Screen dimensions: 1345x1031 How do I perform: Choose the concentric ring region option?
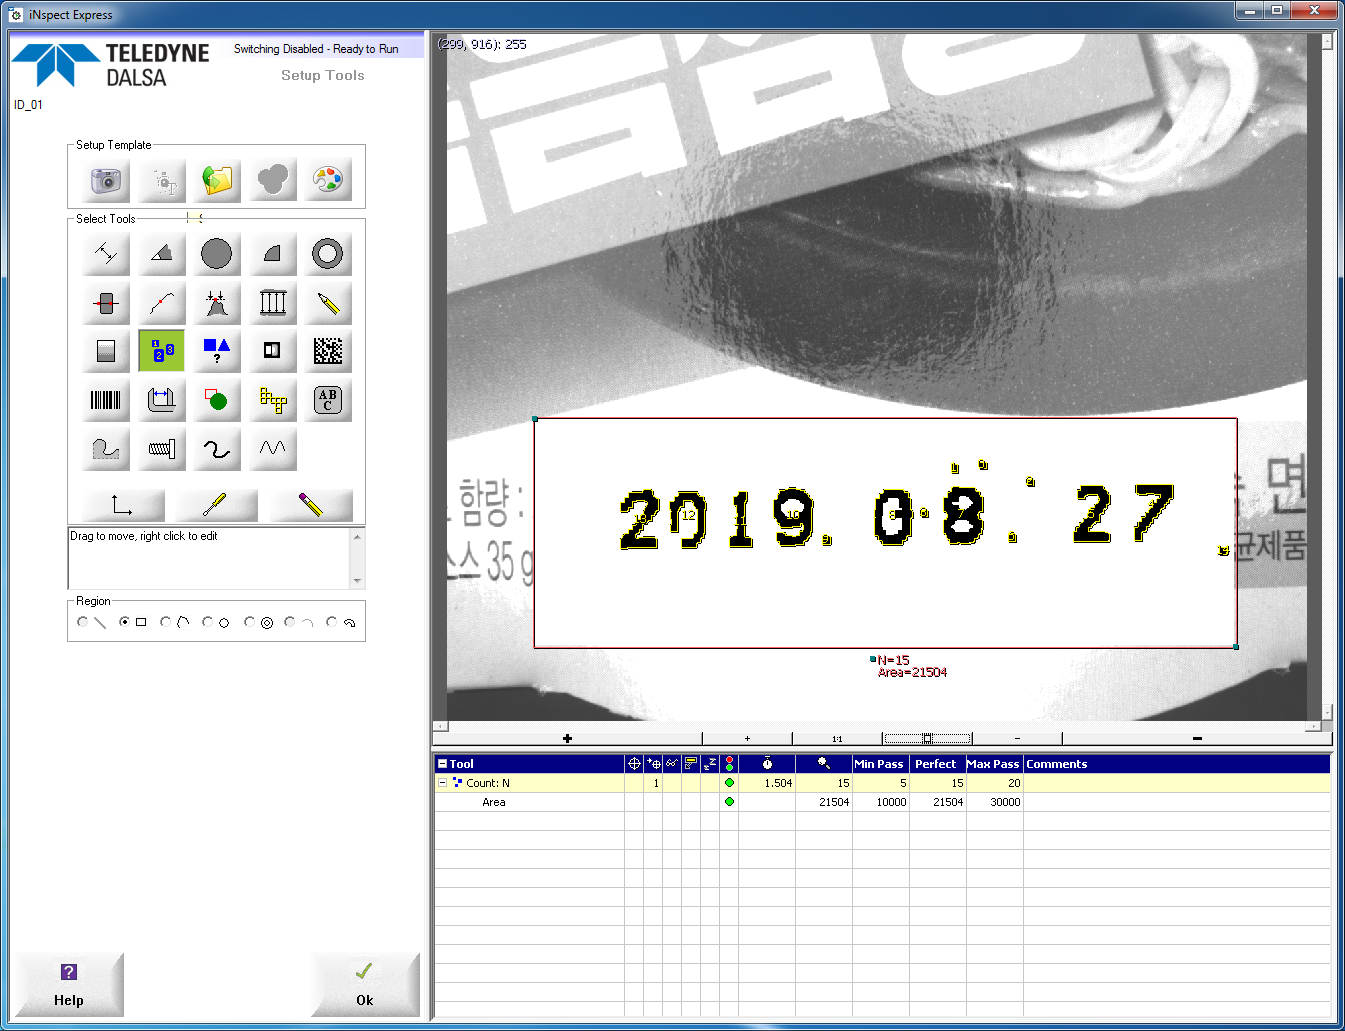(250, 622)
